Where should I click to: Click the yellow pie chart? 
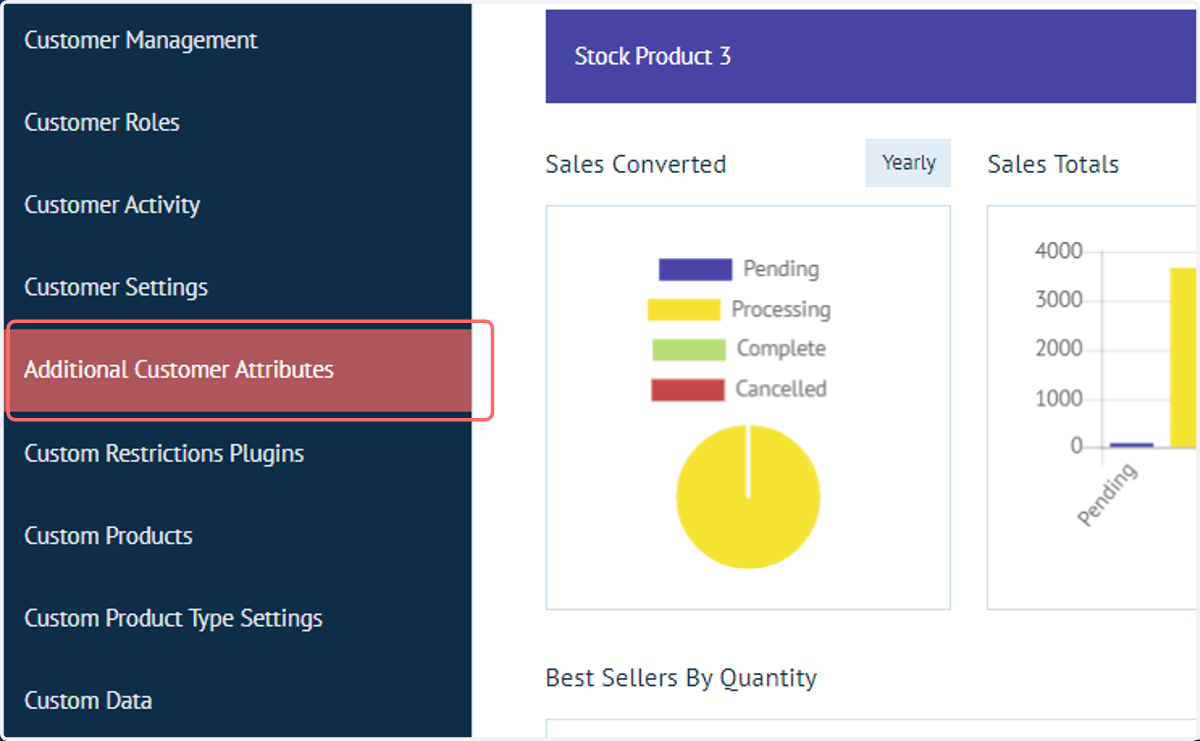point(748,497)
